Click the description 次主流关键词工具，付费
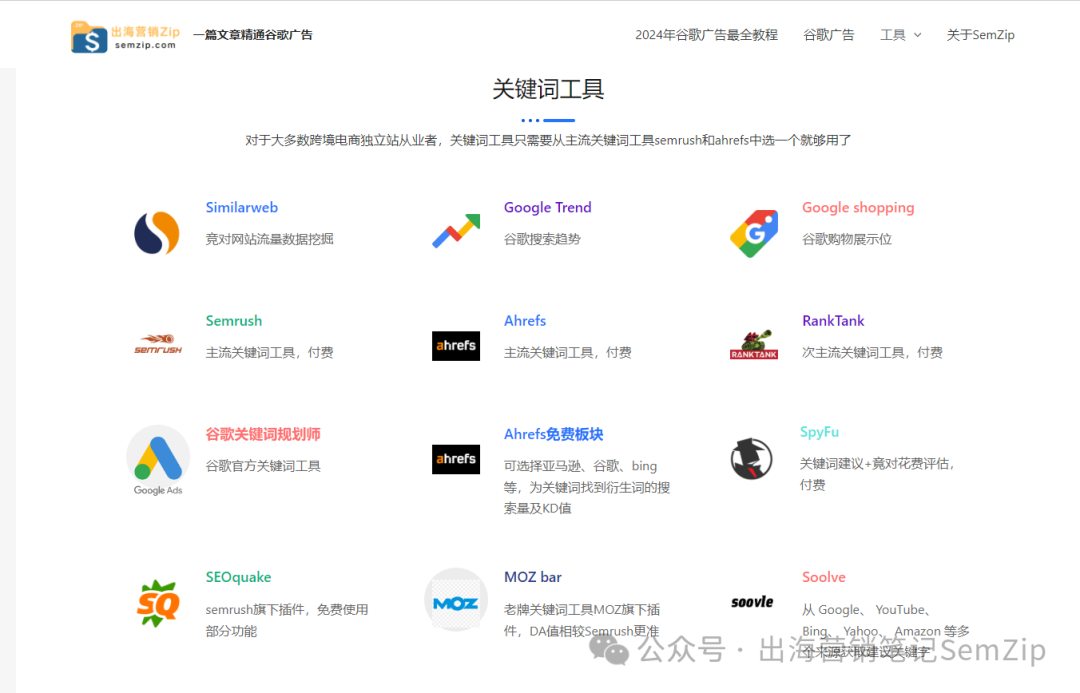Viewport: 1080px width, 693px height. click(872, 353)
